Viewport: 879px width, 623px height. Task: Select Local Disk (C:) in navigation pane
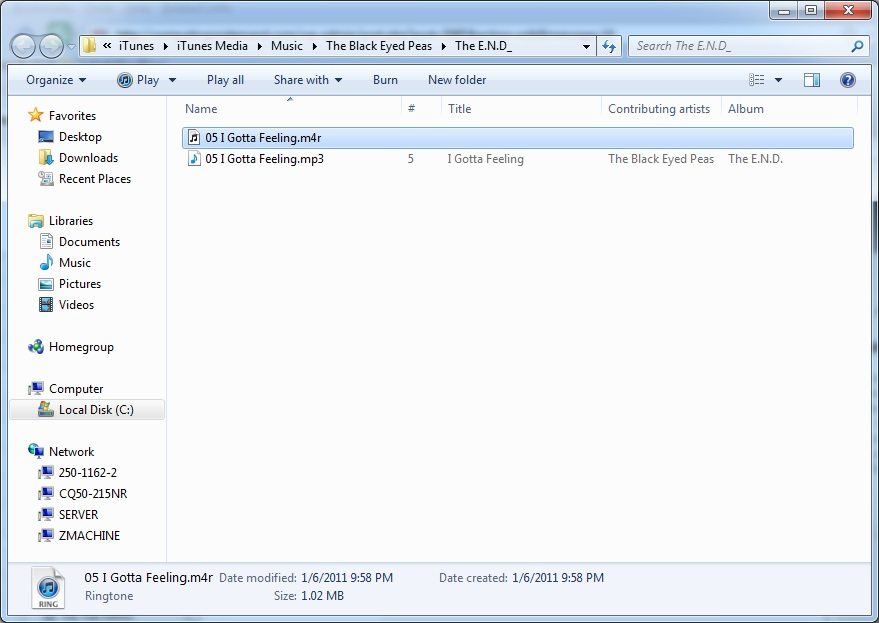87,410
